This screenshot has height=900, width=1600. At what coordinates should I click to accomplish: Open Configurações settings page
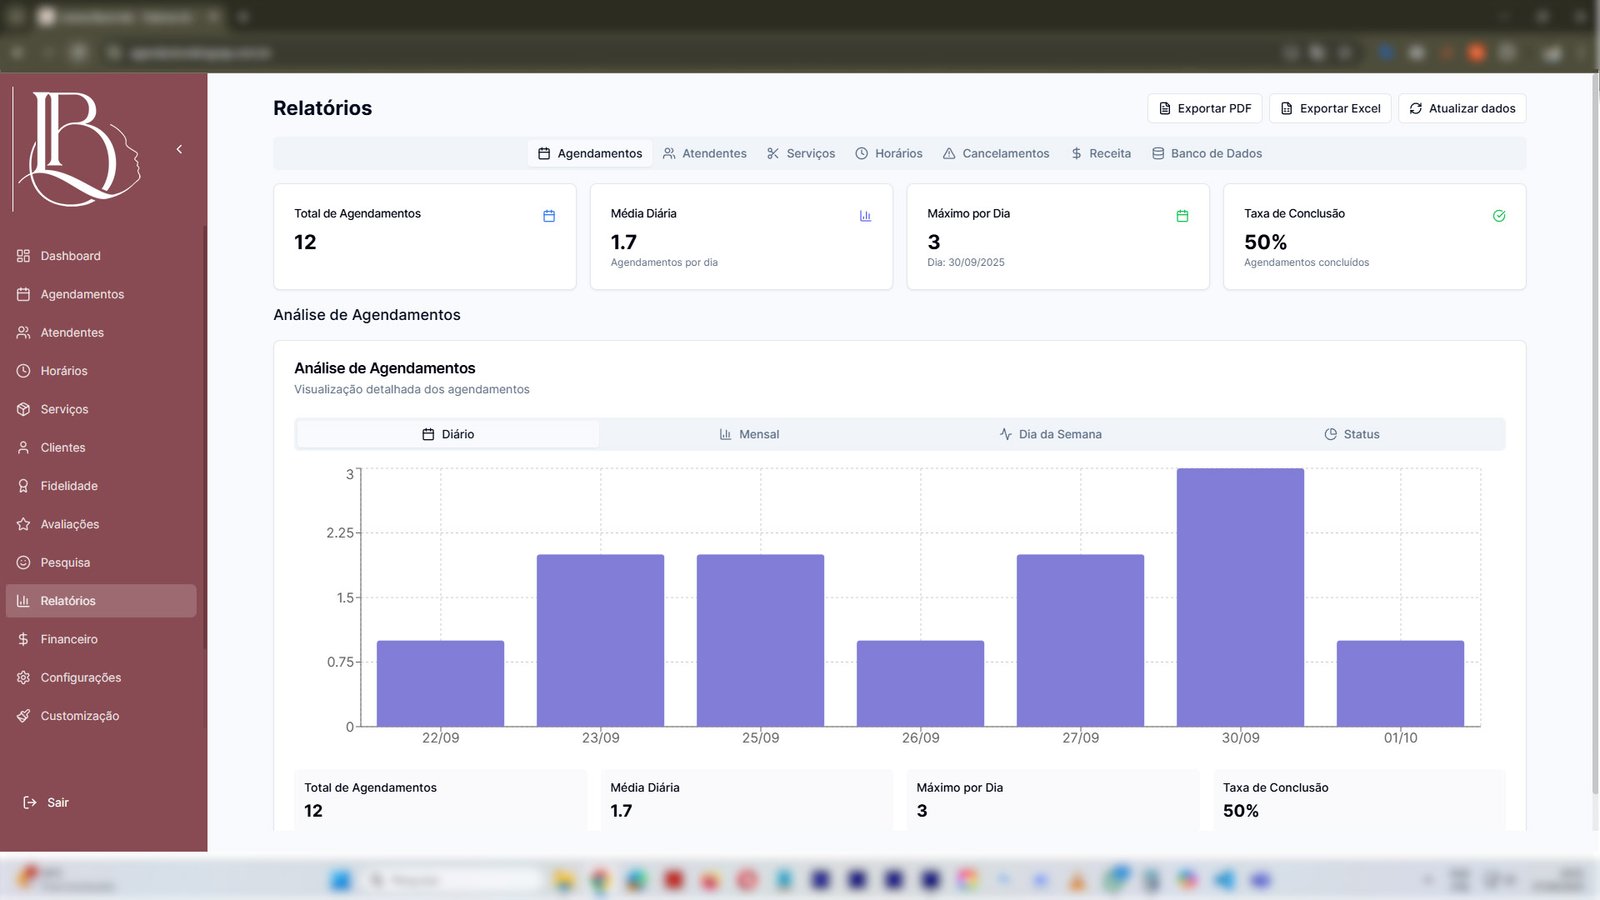tap(80, 677)
